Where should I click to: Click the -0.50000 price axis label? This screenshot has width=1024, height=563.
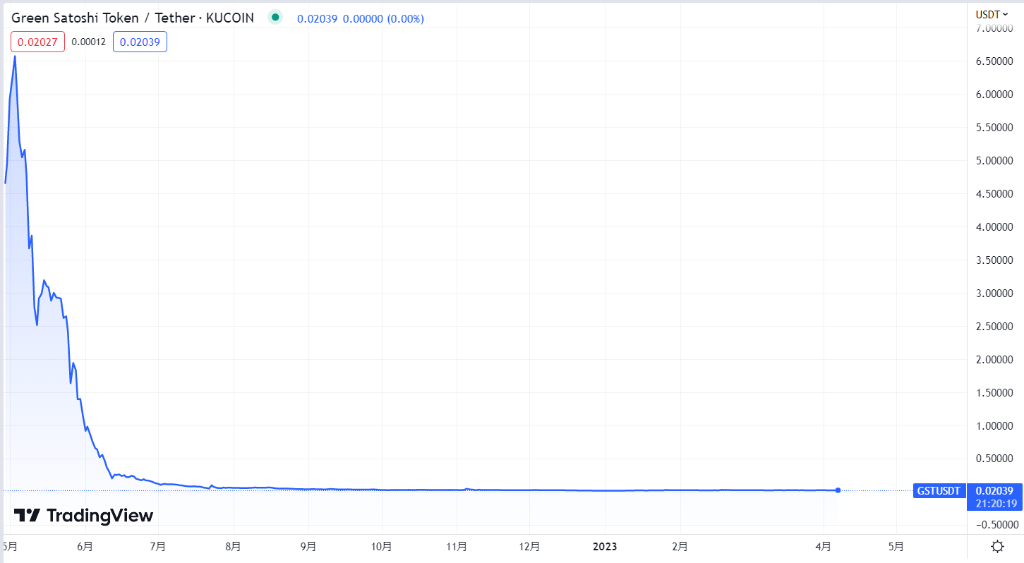997,524
